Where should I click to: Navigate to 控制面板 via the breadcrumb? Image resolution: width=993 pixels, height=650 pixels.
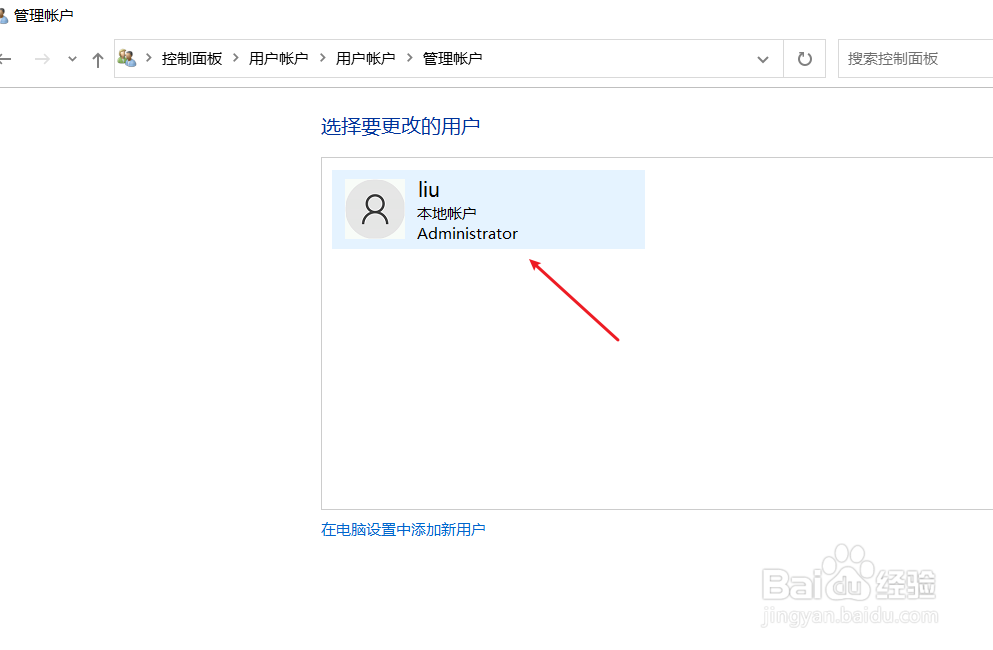pyautogui.click(x=192, y=58)
